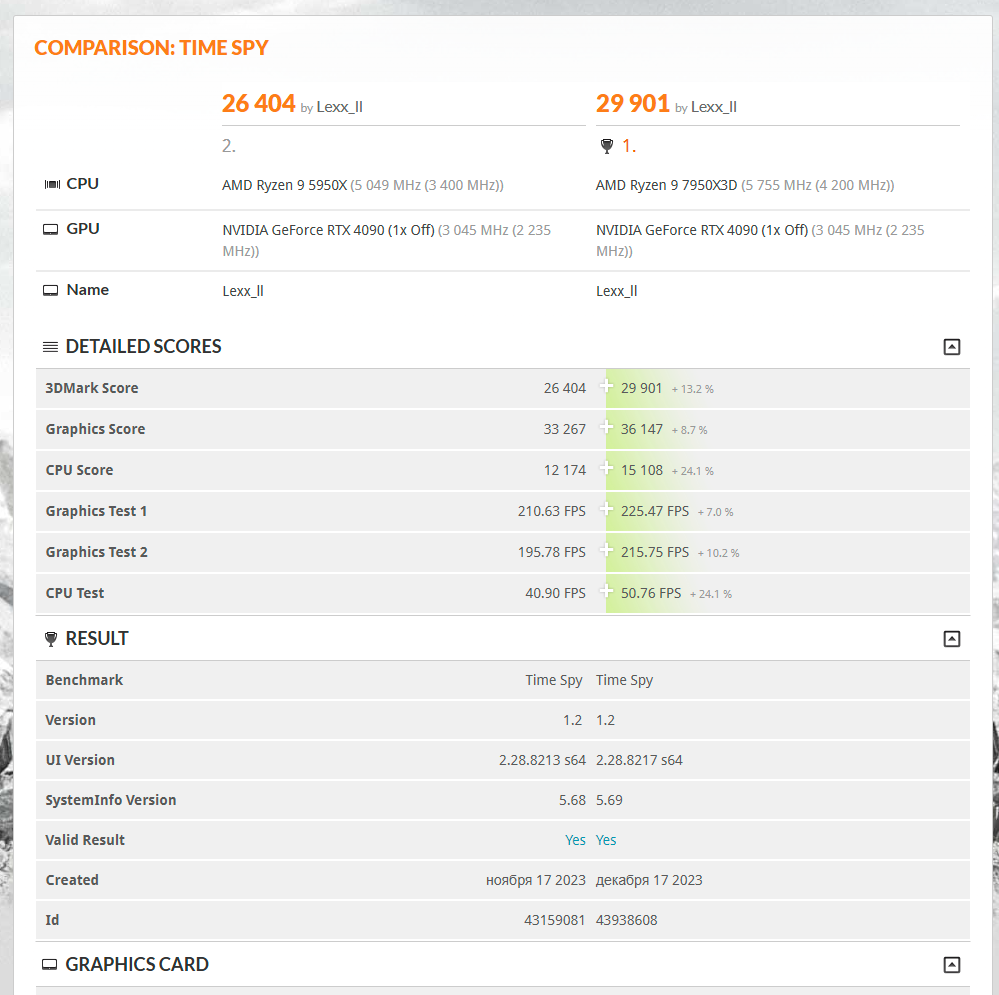Click the GPU row monitor icon
Image resolution: width=999 pixels, height=995 pixels.
(51, 229)
